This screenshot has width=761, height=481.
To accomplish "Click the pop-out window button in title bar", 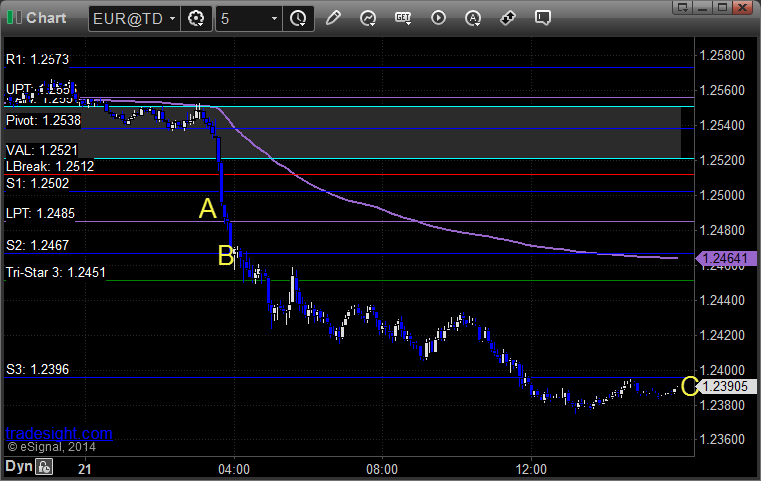I will (x=683, y=8).
